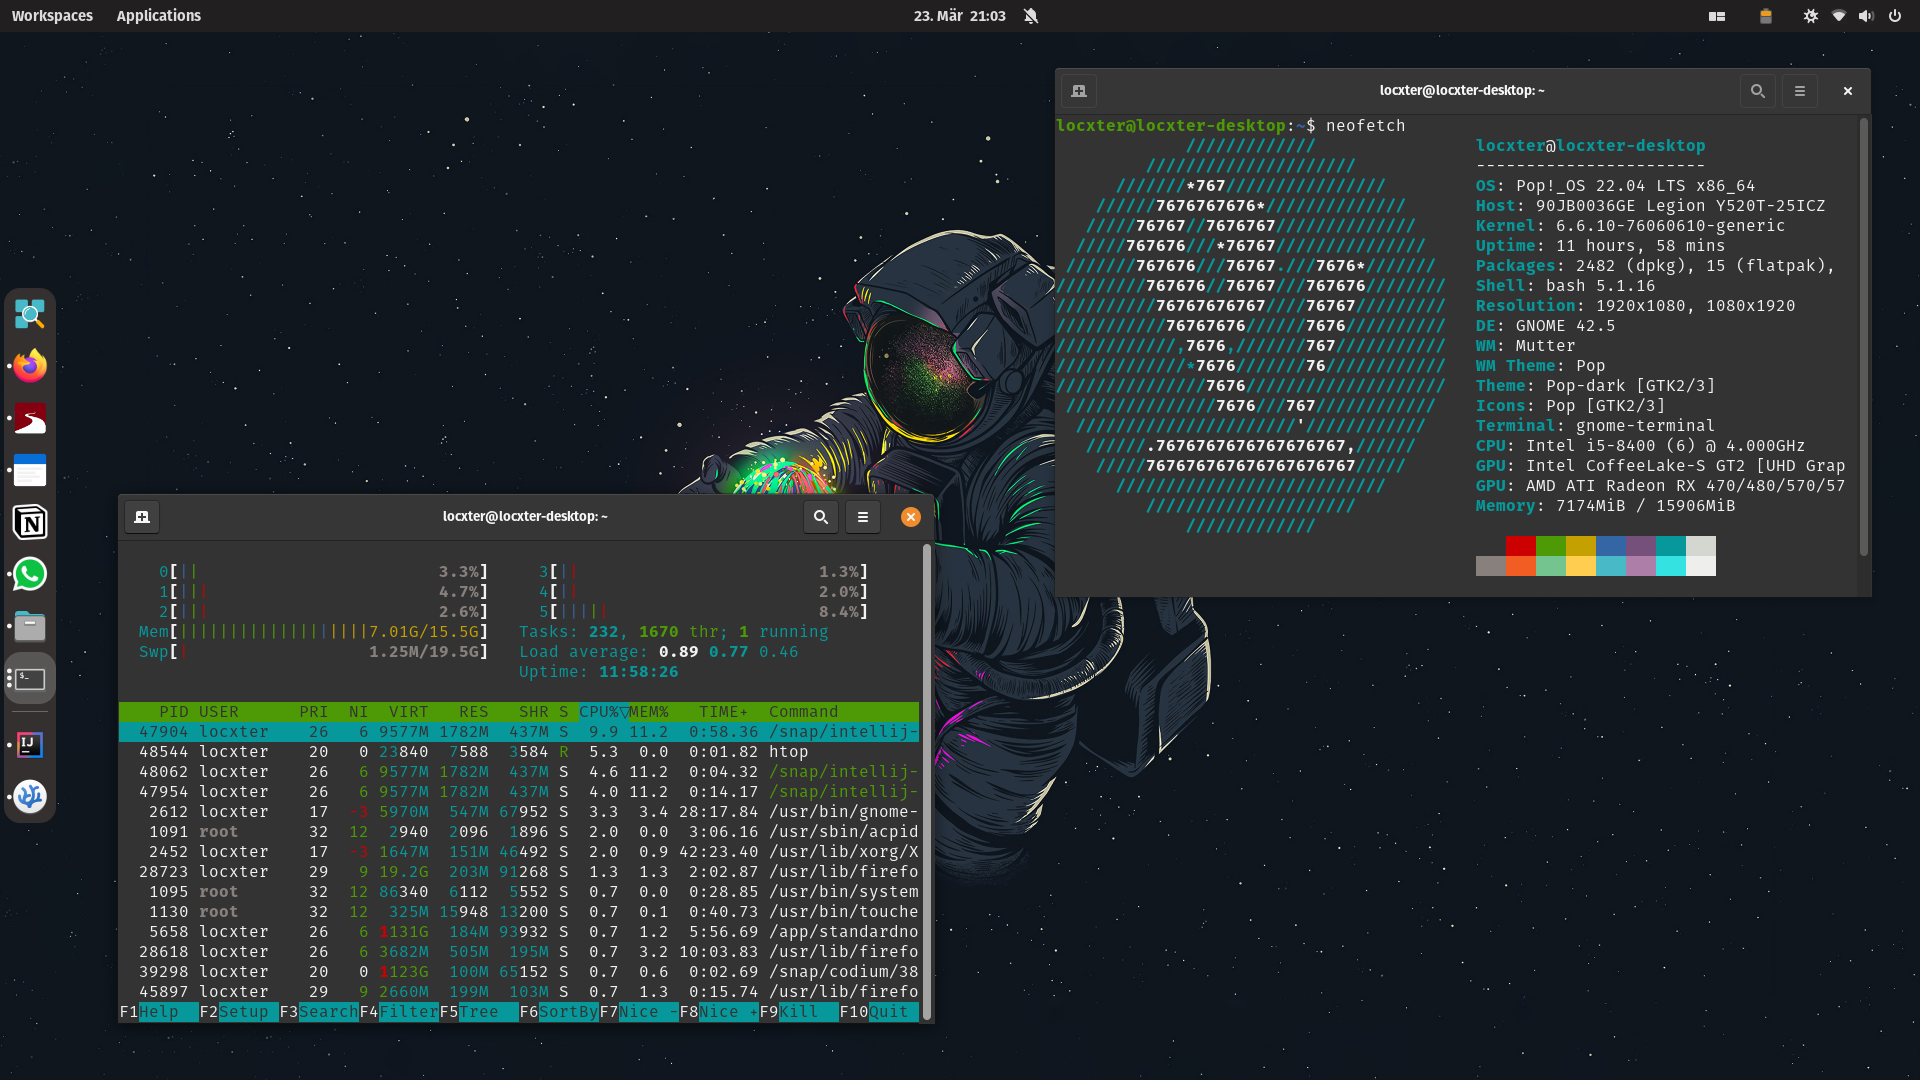Click the clipboard indicator in top bar
This screenshot has height=1080, width=1920.
click(x=1766, y=16)
